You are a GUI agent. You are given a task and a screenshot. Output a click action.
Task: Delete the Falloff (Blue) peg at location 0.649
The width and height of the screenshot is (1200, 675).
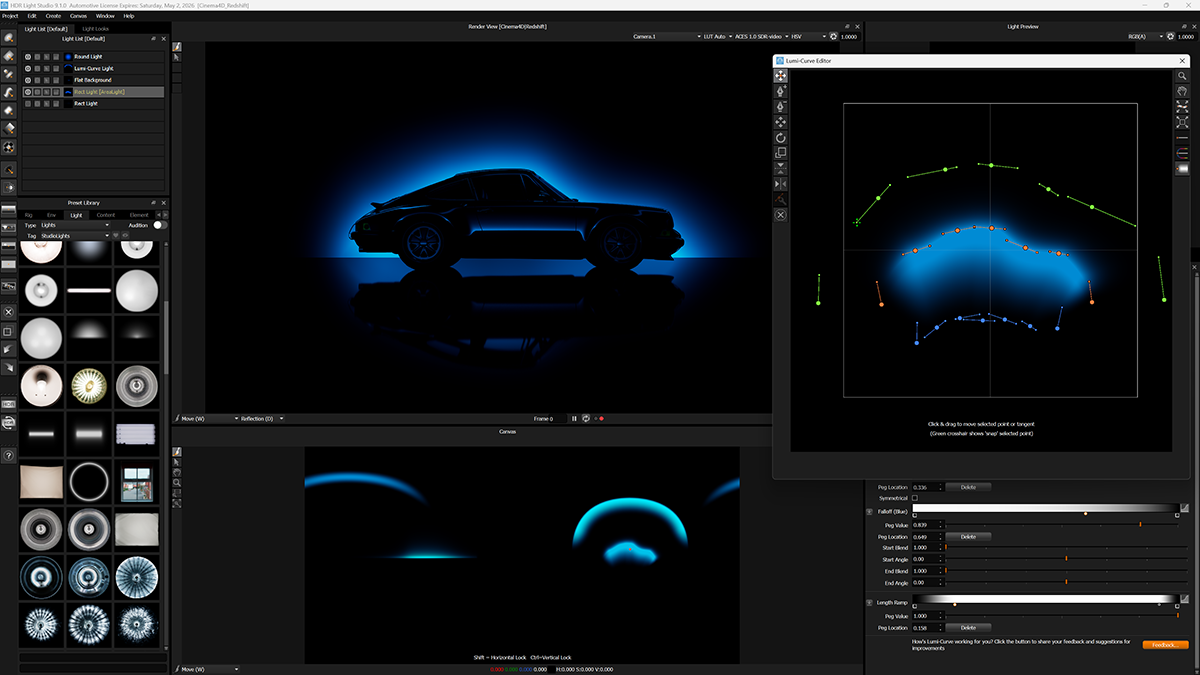pos(968,537)
